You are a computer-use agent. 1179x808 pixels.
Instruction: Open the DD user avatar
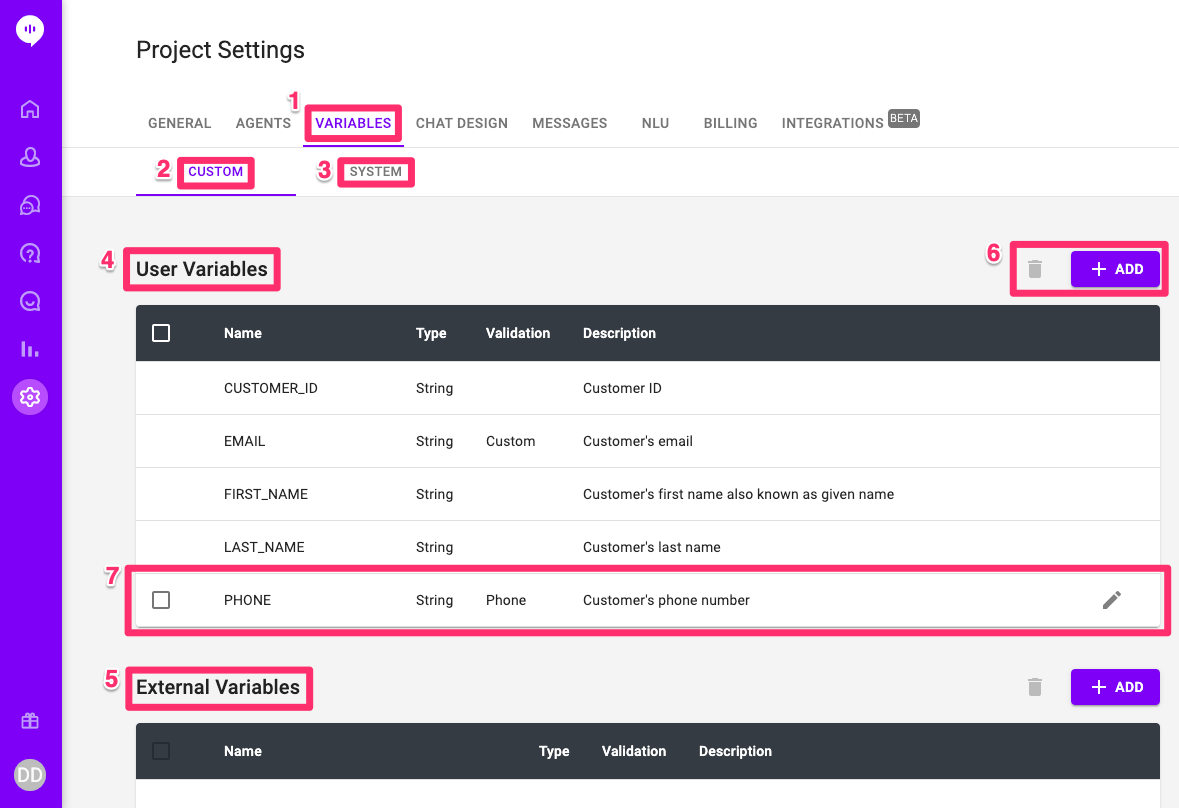click(30, 775)
